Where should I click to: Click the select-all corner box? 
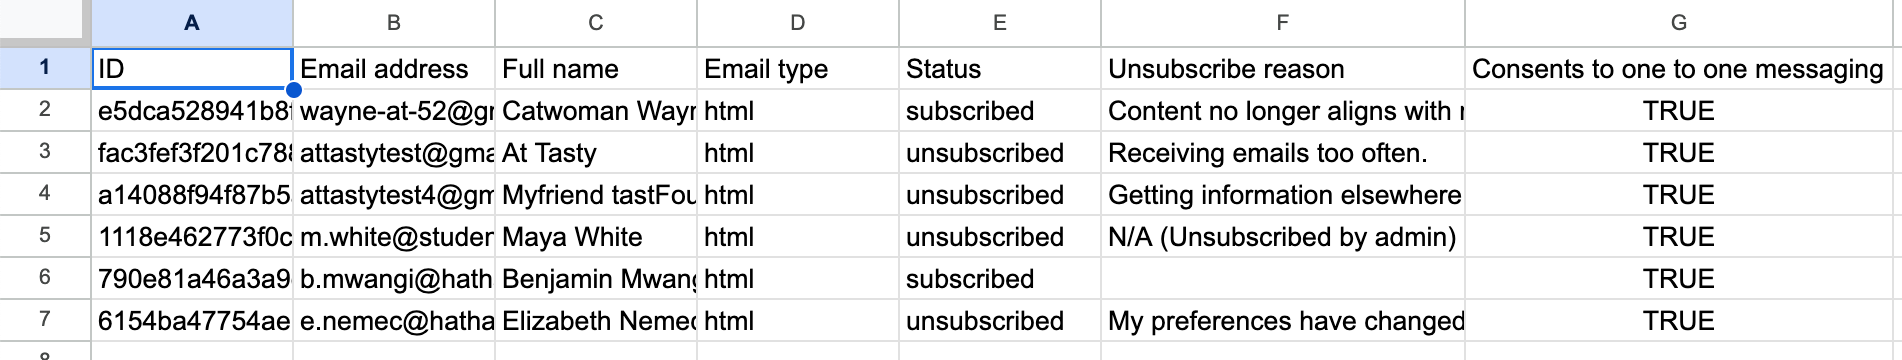click(x=45, y=23)
